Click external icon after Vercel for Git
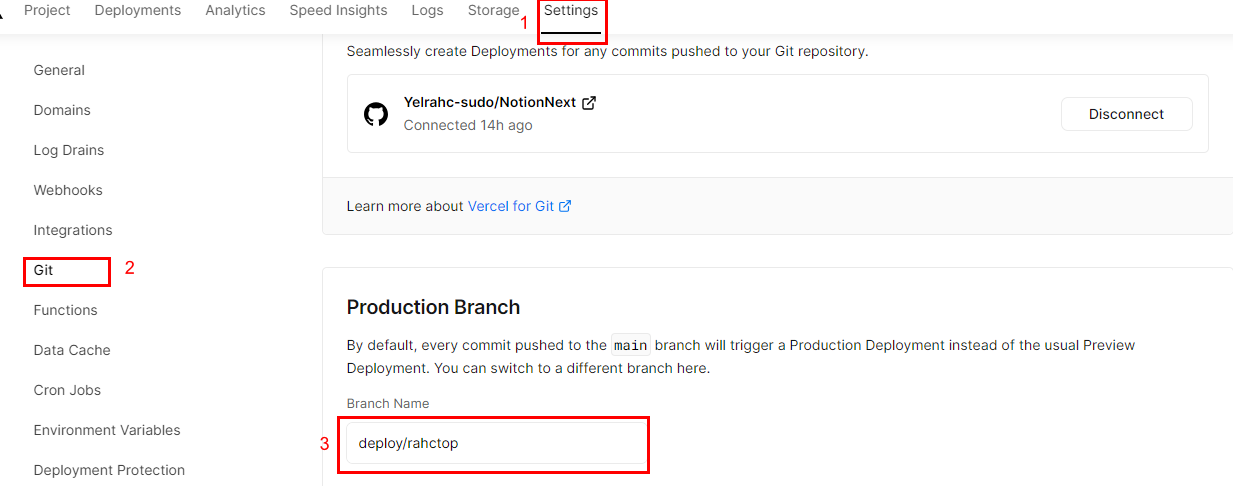 click(x=565, y=206)
